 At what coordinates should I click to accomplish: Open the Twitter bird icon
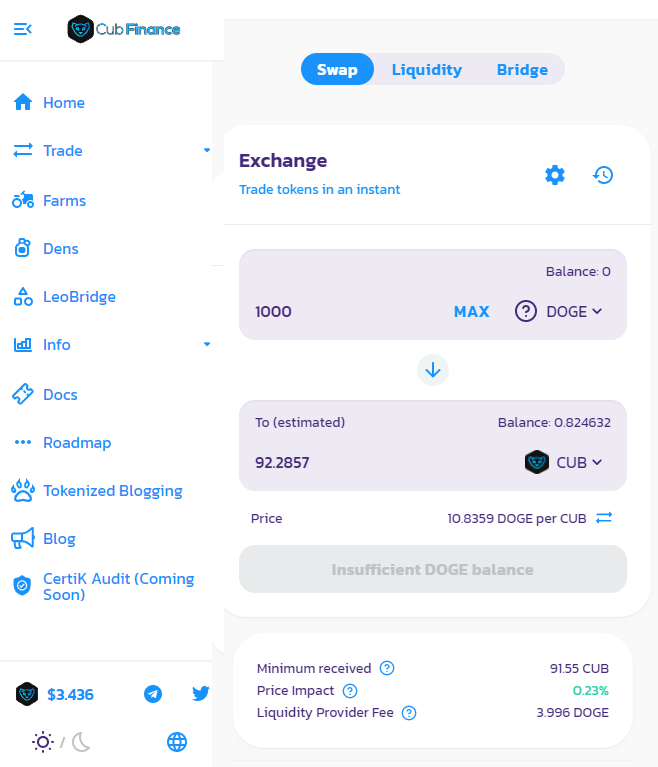pyautogui.click(x=201, y=694)
